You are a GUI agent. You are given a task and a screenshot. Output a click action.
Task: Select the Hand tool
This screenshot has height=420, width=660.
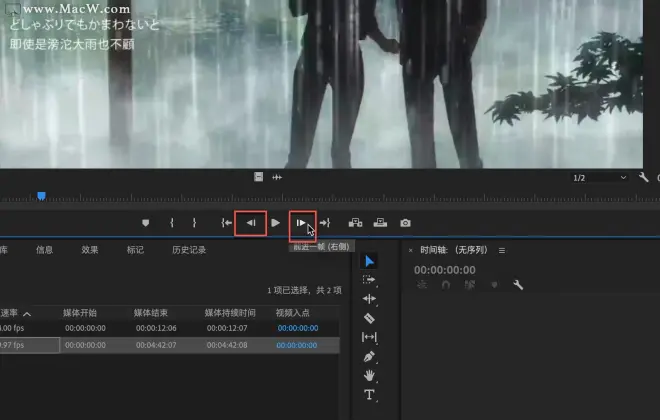click(x=369, y=375)
